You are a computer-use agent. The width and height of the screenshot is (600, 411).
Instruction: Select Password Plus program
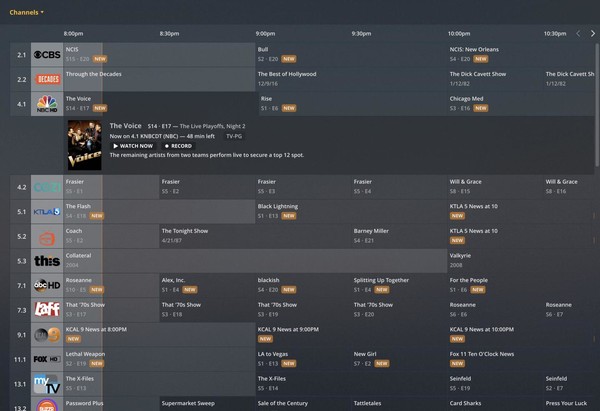coord(111,404)
